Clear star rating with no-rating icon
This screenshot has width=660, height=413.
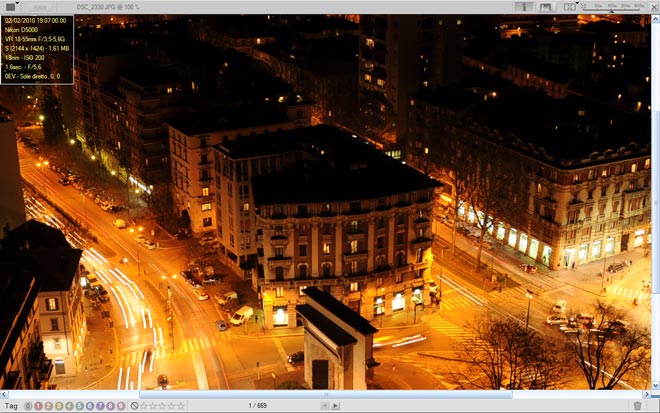134,406
